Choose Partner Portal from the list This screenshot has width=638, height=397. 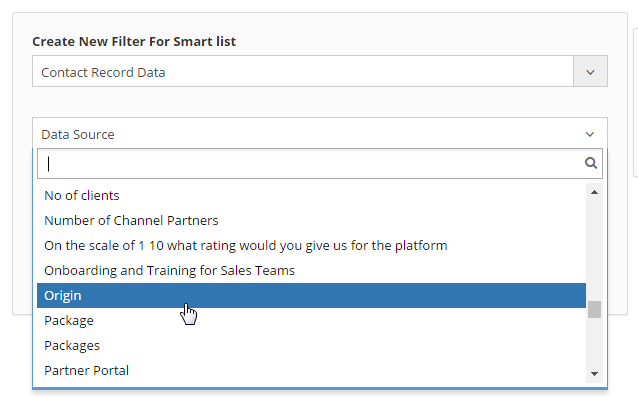(x=311, y=370)
